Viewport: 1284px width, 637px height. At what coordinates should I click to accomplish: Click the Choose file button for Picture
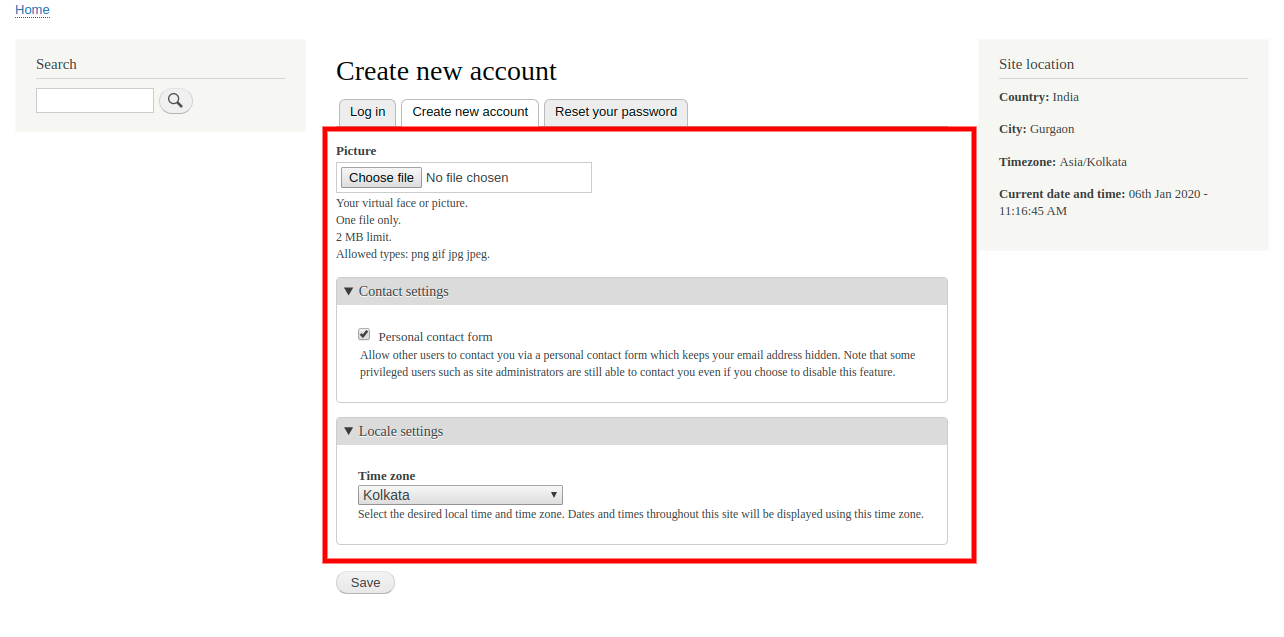(x=380, y=177)
